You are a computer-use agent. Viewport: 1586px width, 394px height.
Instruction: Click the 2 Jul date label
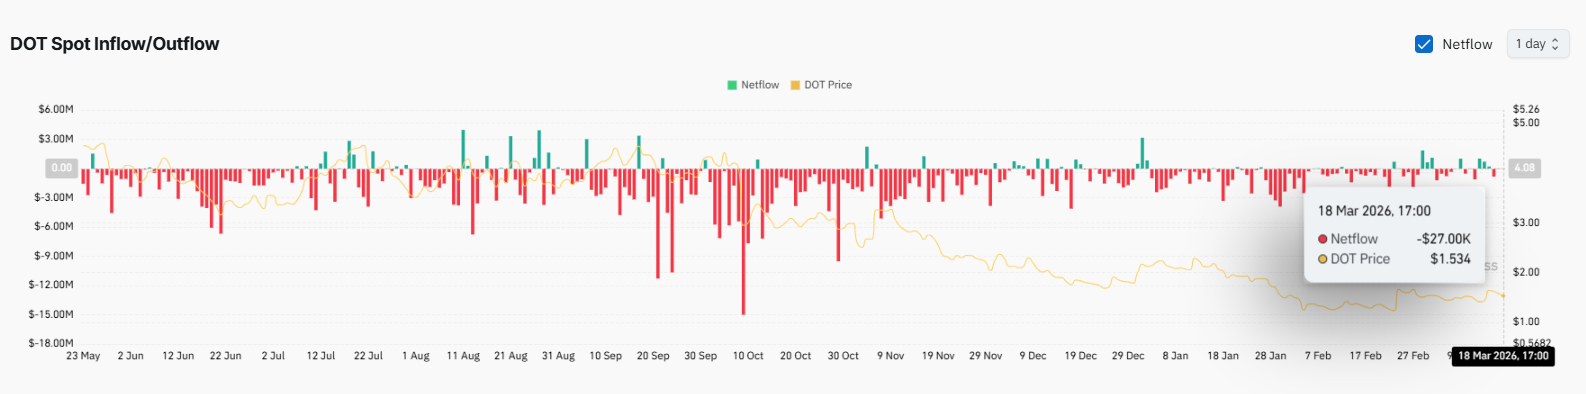coord(273,356)
